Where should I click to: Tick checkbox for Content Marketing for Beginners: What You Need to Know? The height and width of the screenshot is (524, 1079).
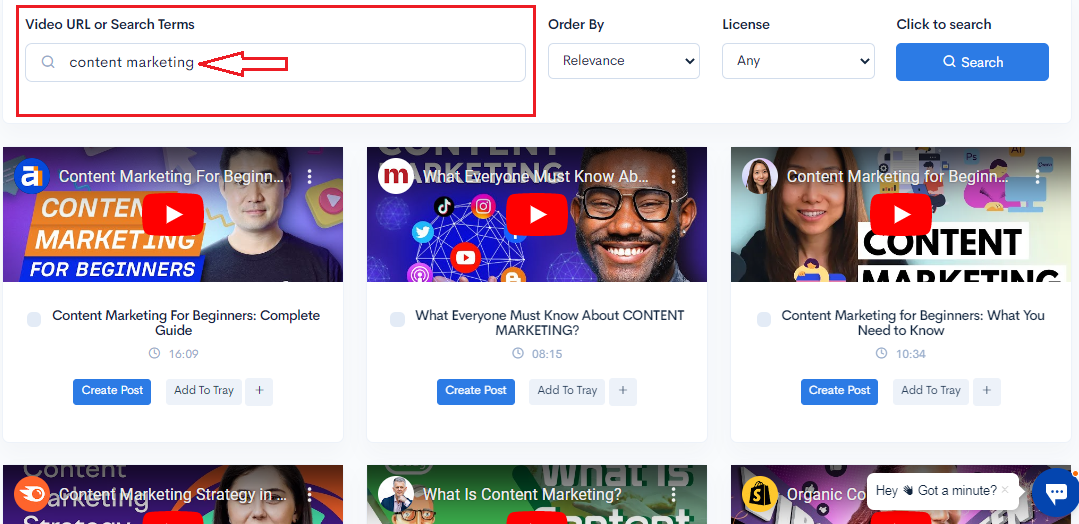764,319
